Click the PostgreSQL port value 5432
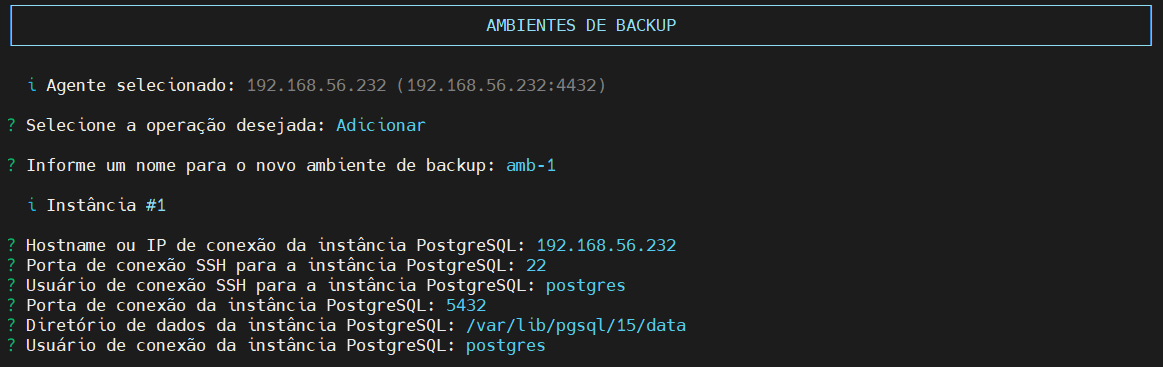The height and width of the screenshot is (367, 1163). pyautogui.click(x=466, y=306)
